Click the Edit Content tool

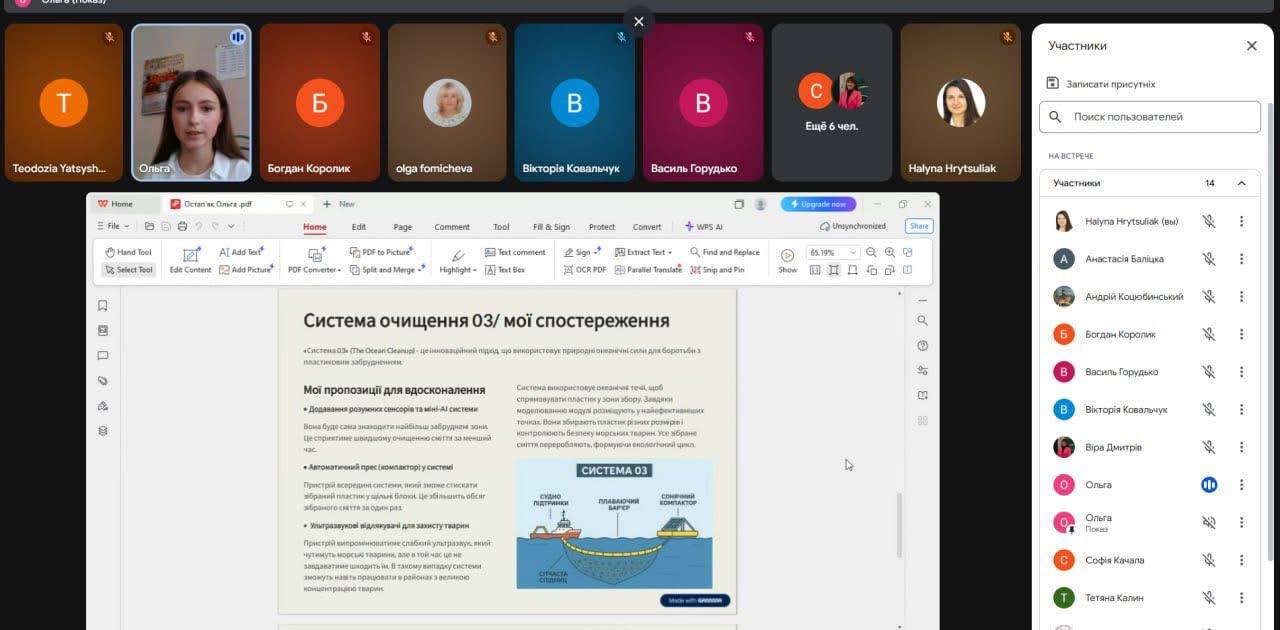pyautogui.click(x=190, y=259)
